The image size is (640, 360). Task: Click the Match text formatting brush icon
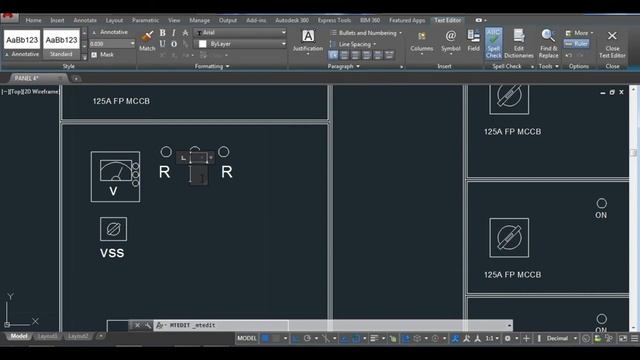click(147, 37)
